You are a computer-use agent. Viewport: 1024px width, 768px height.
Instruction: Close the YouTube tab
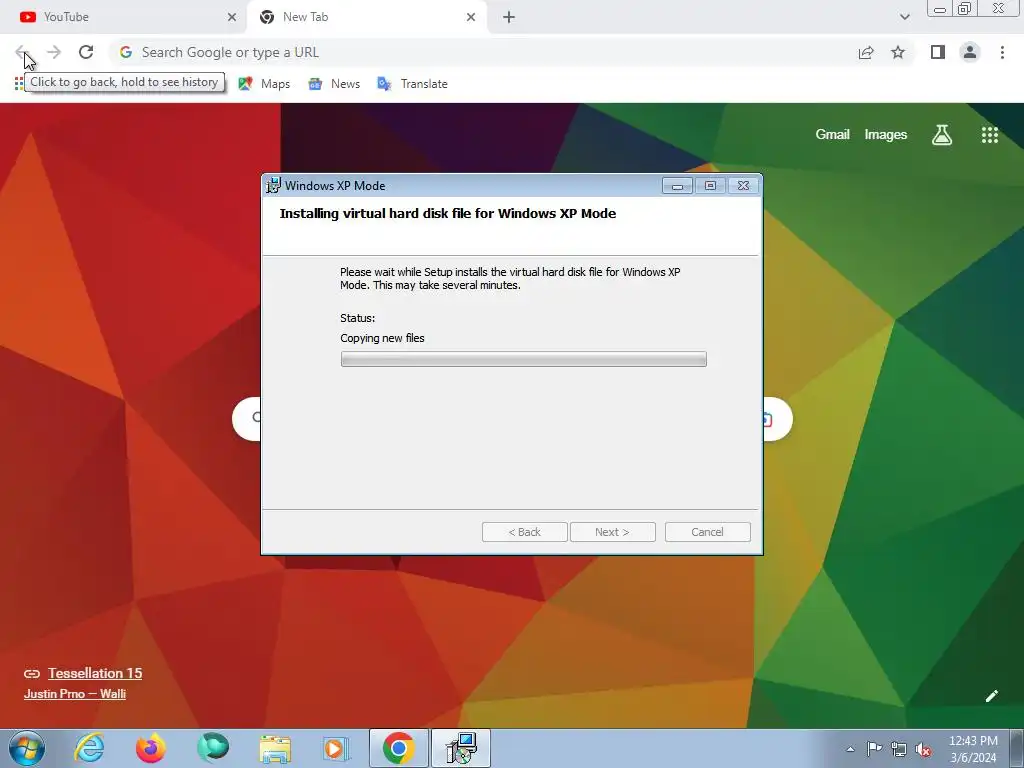[x=231, y=17]
